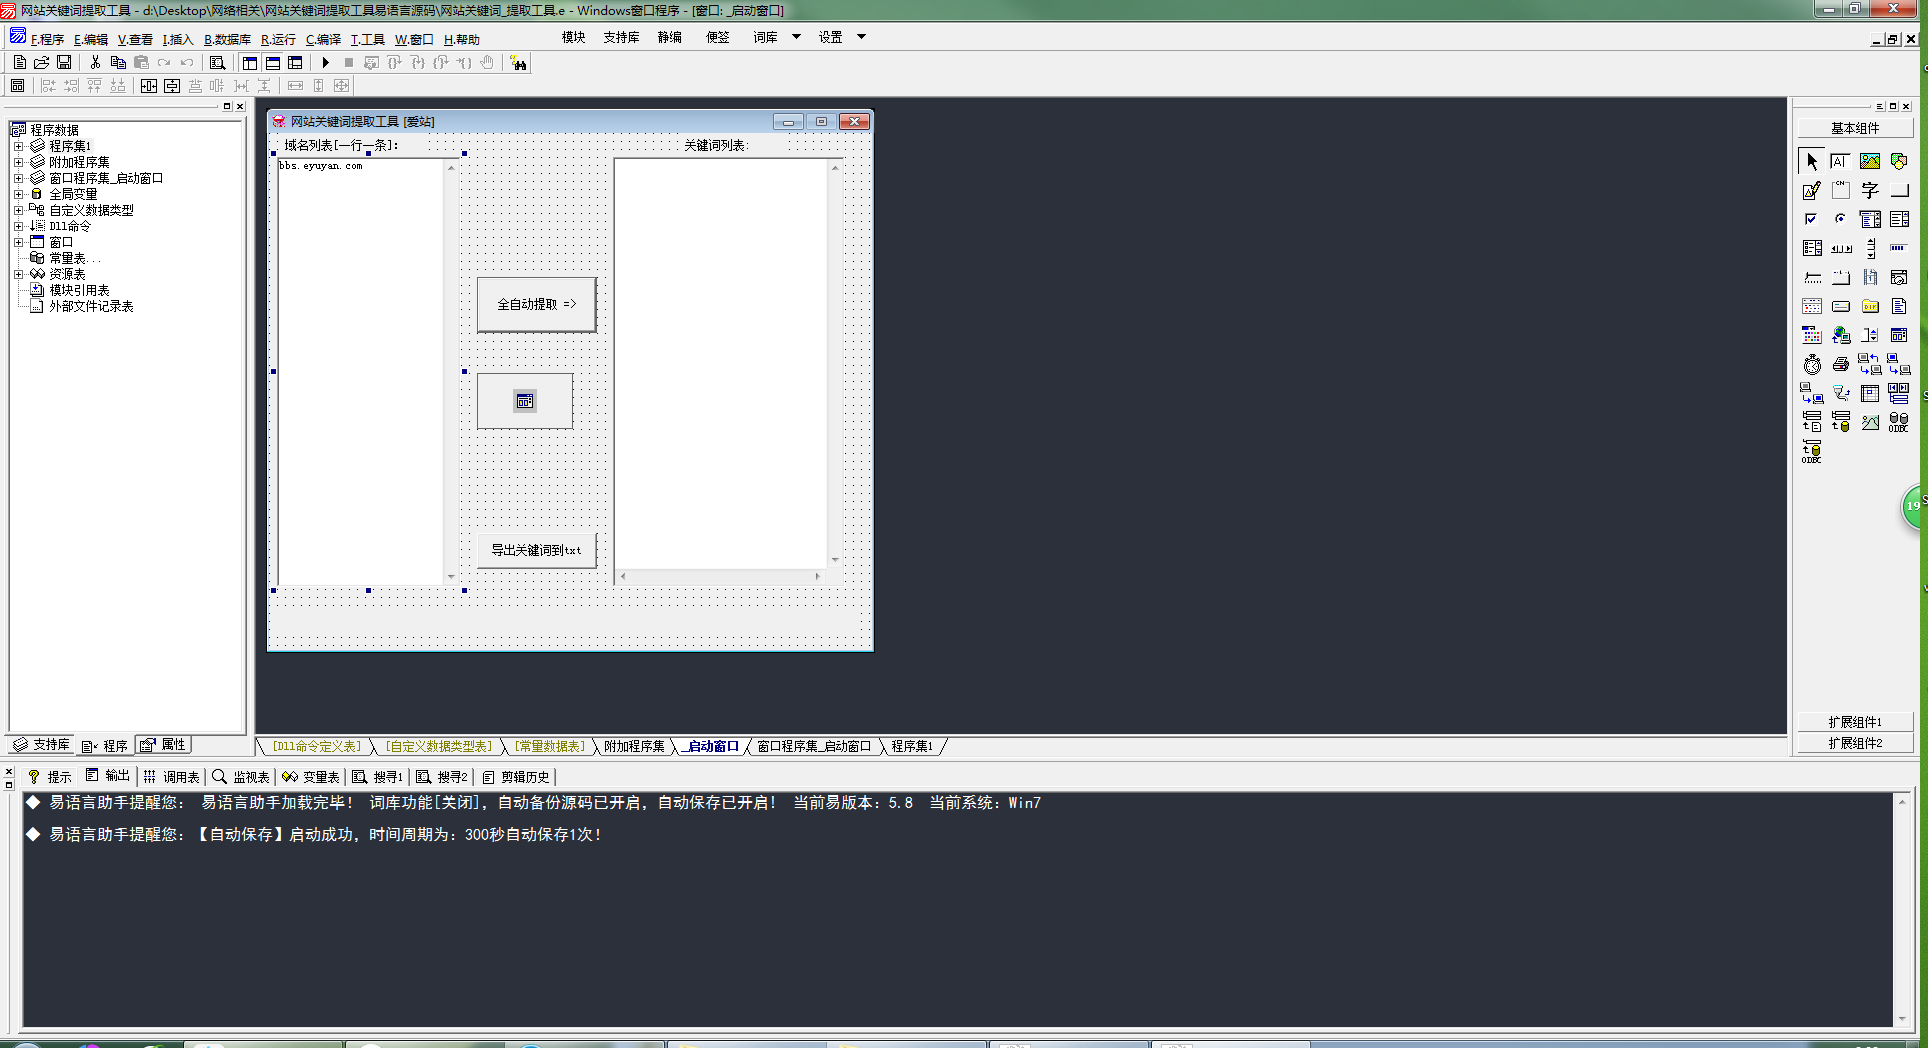Open the 扩展组件1 component group

(x=1855, y=722)
